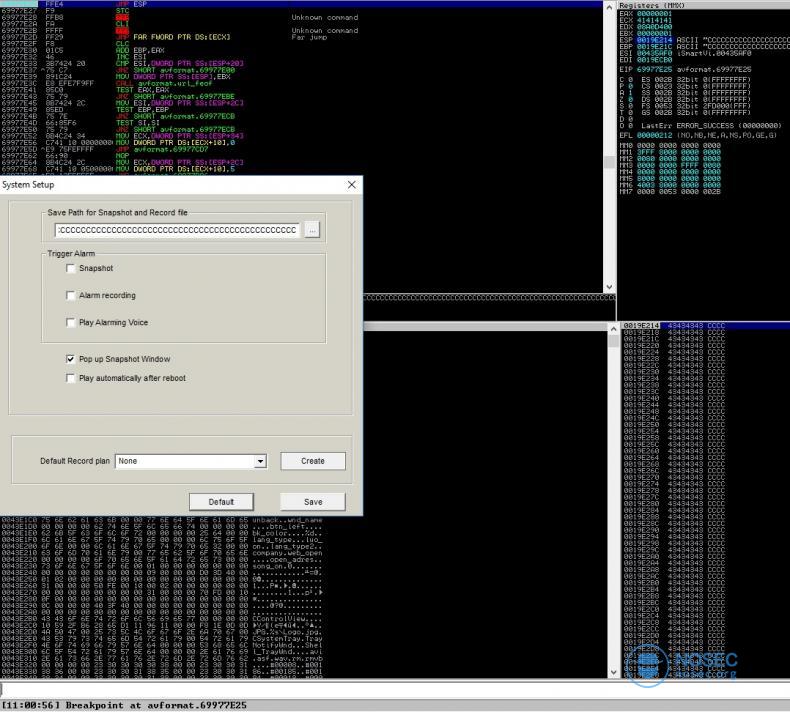Check the Snapshot trigger alarm checkbox
The height and width of the screenshot is (712, 790).
[x=71, y=269]
